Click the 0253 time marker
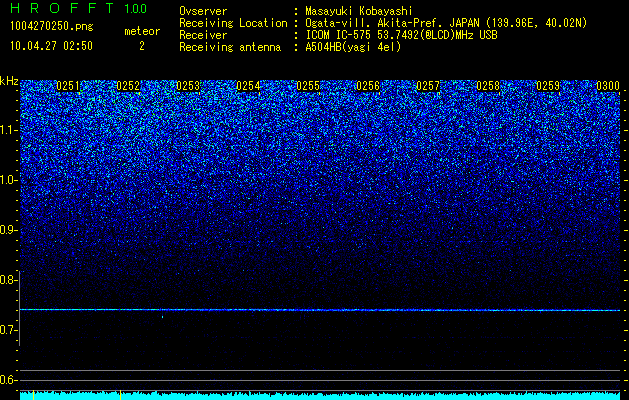The height and width of the screenshot is (400, 629). coord(188,86)
